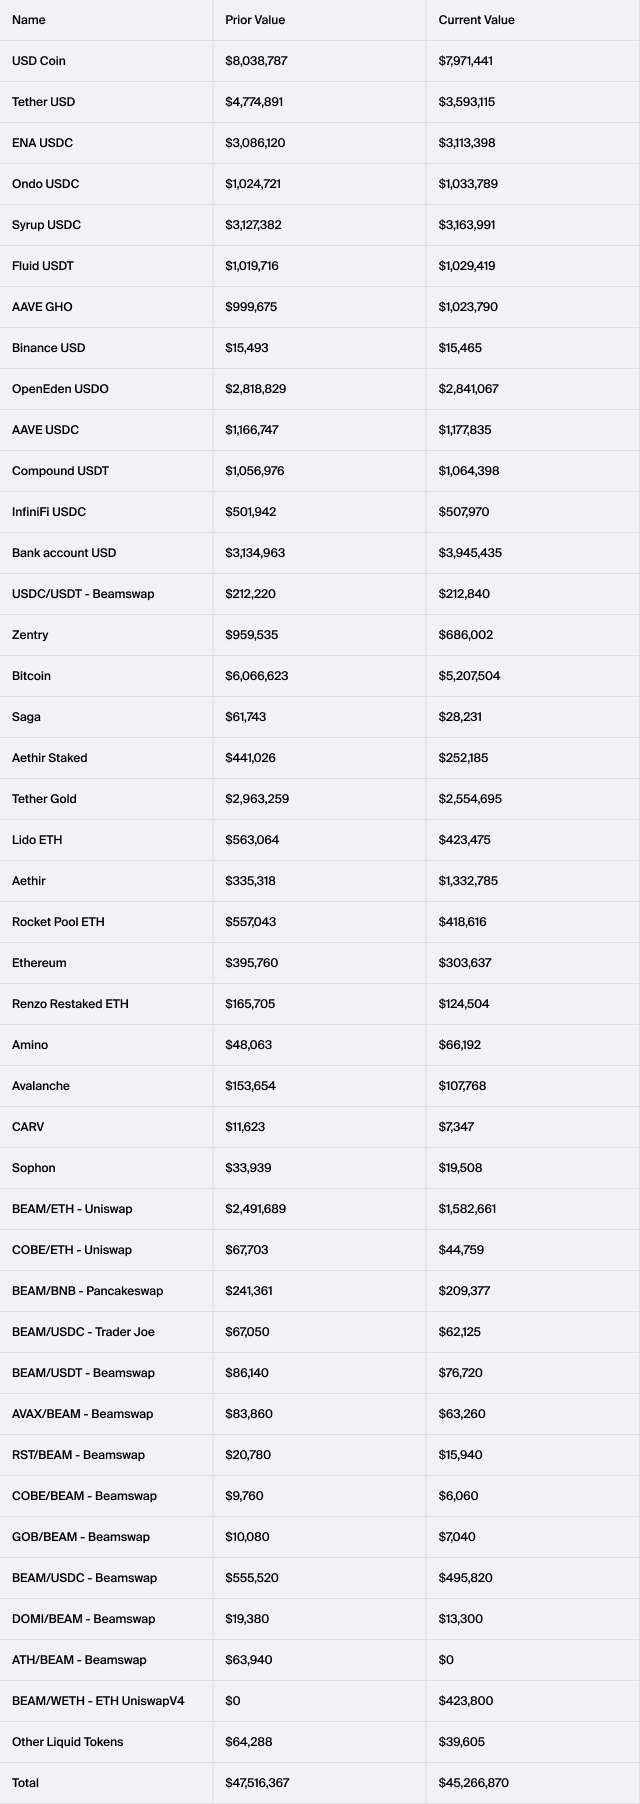Select the OpenEden USDO row name
640x1804 pixels.
[60, 389]
